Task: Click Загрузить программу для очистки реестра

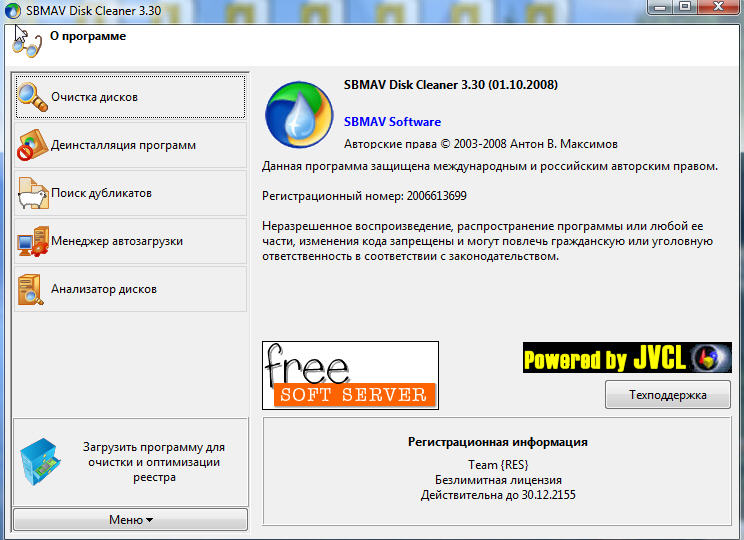Action: (130, 462)
